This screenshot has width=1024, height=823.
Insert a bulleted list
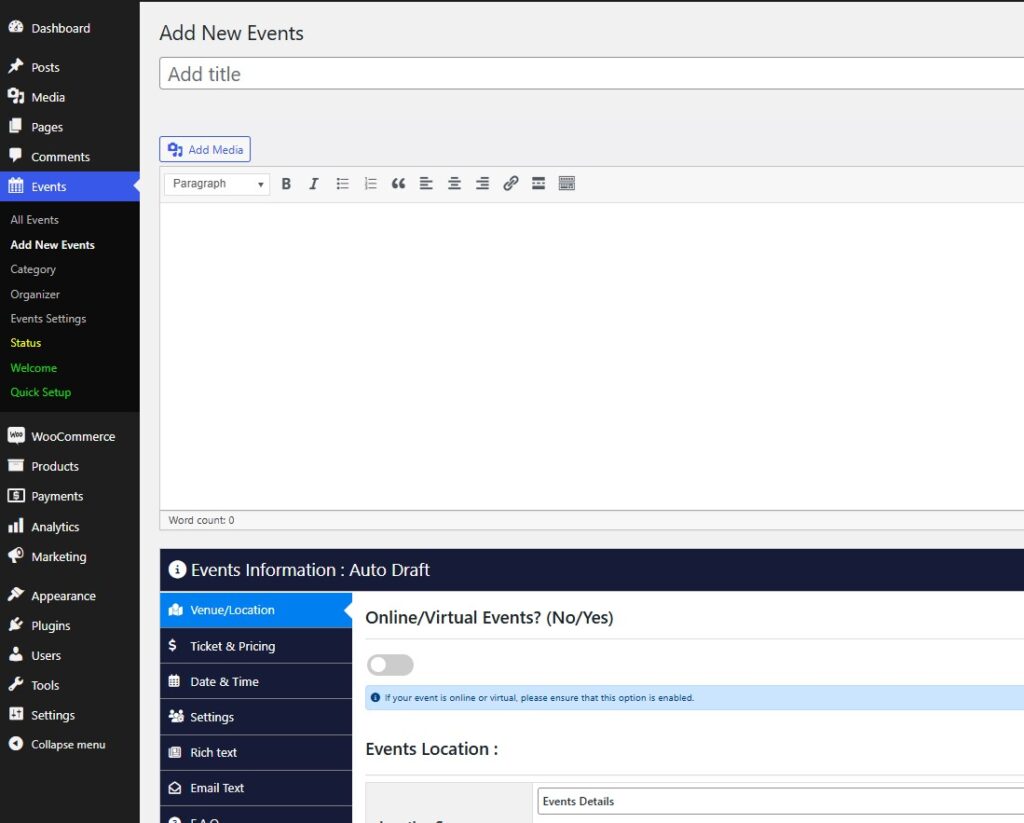coord(342,184)
